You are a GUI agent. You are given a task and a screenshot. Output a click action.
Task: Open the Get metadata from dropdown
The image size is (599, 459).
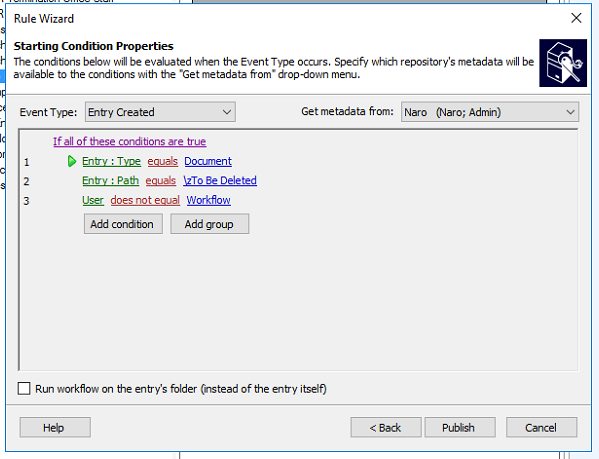click(x=490, y=112)
